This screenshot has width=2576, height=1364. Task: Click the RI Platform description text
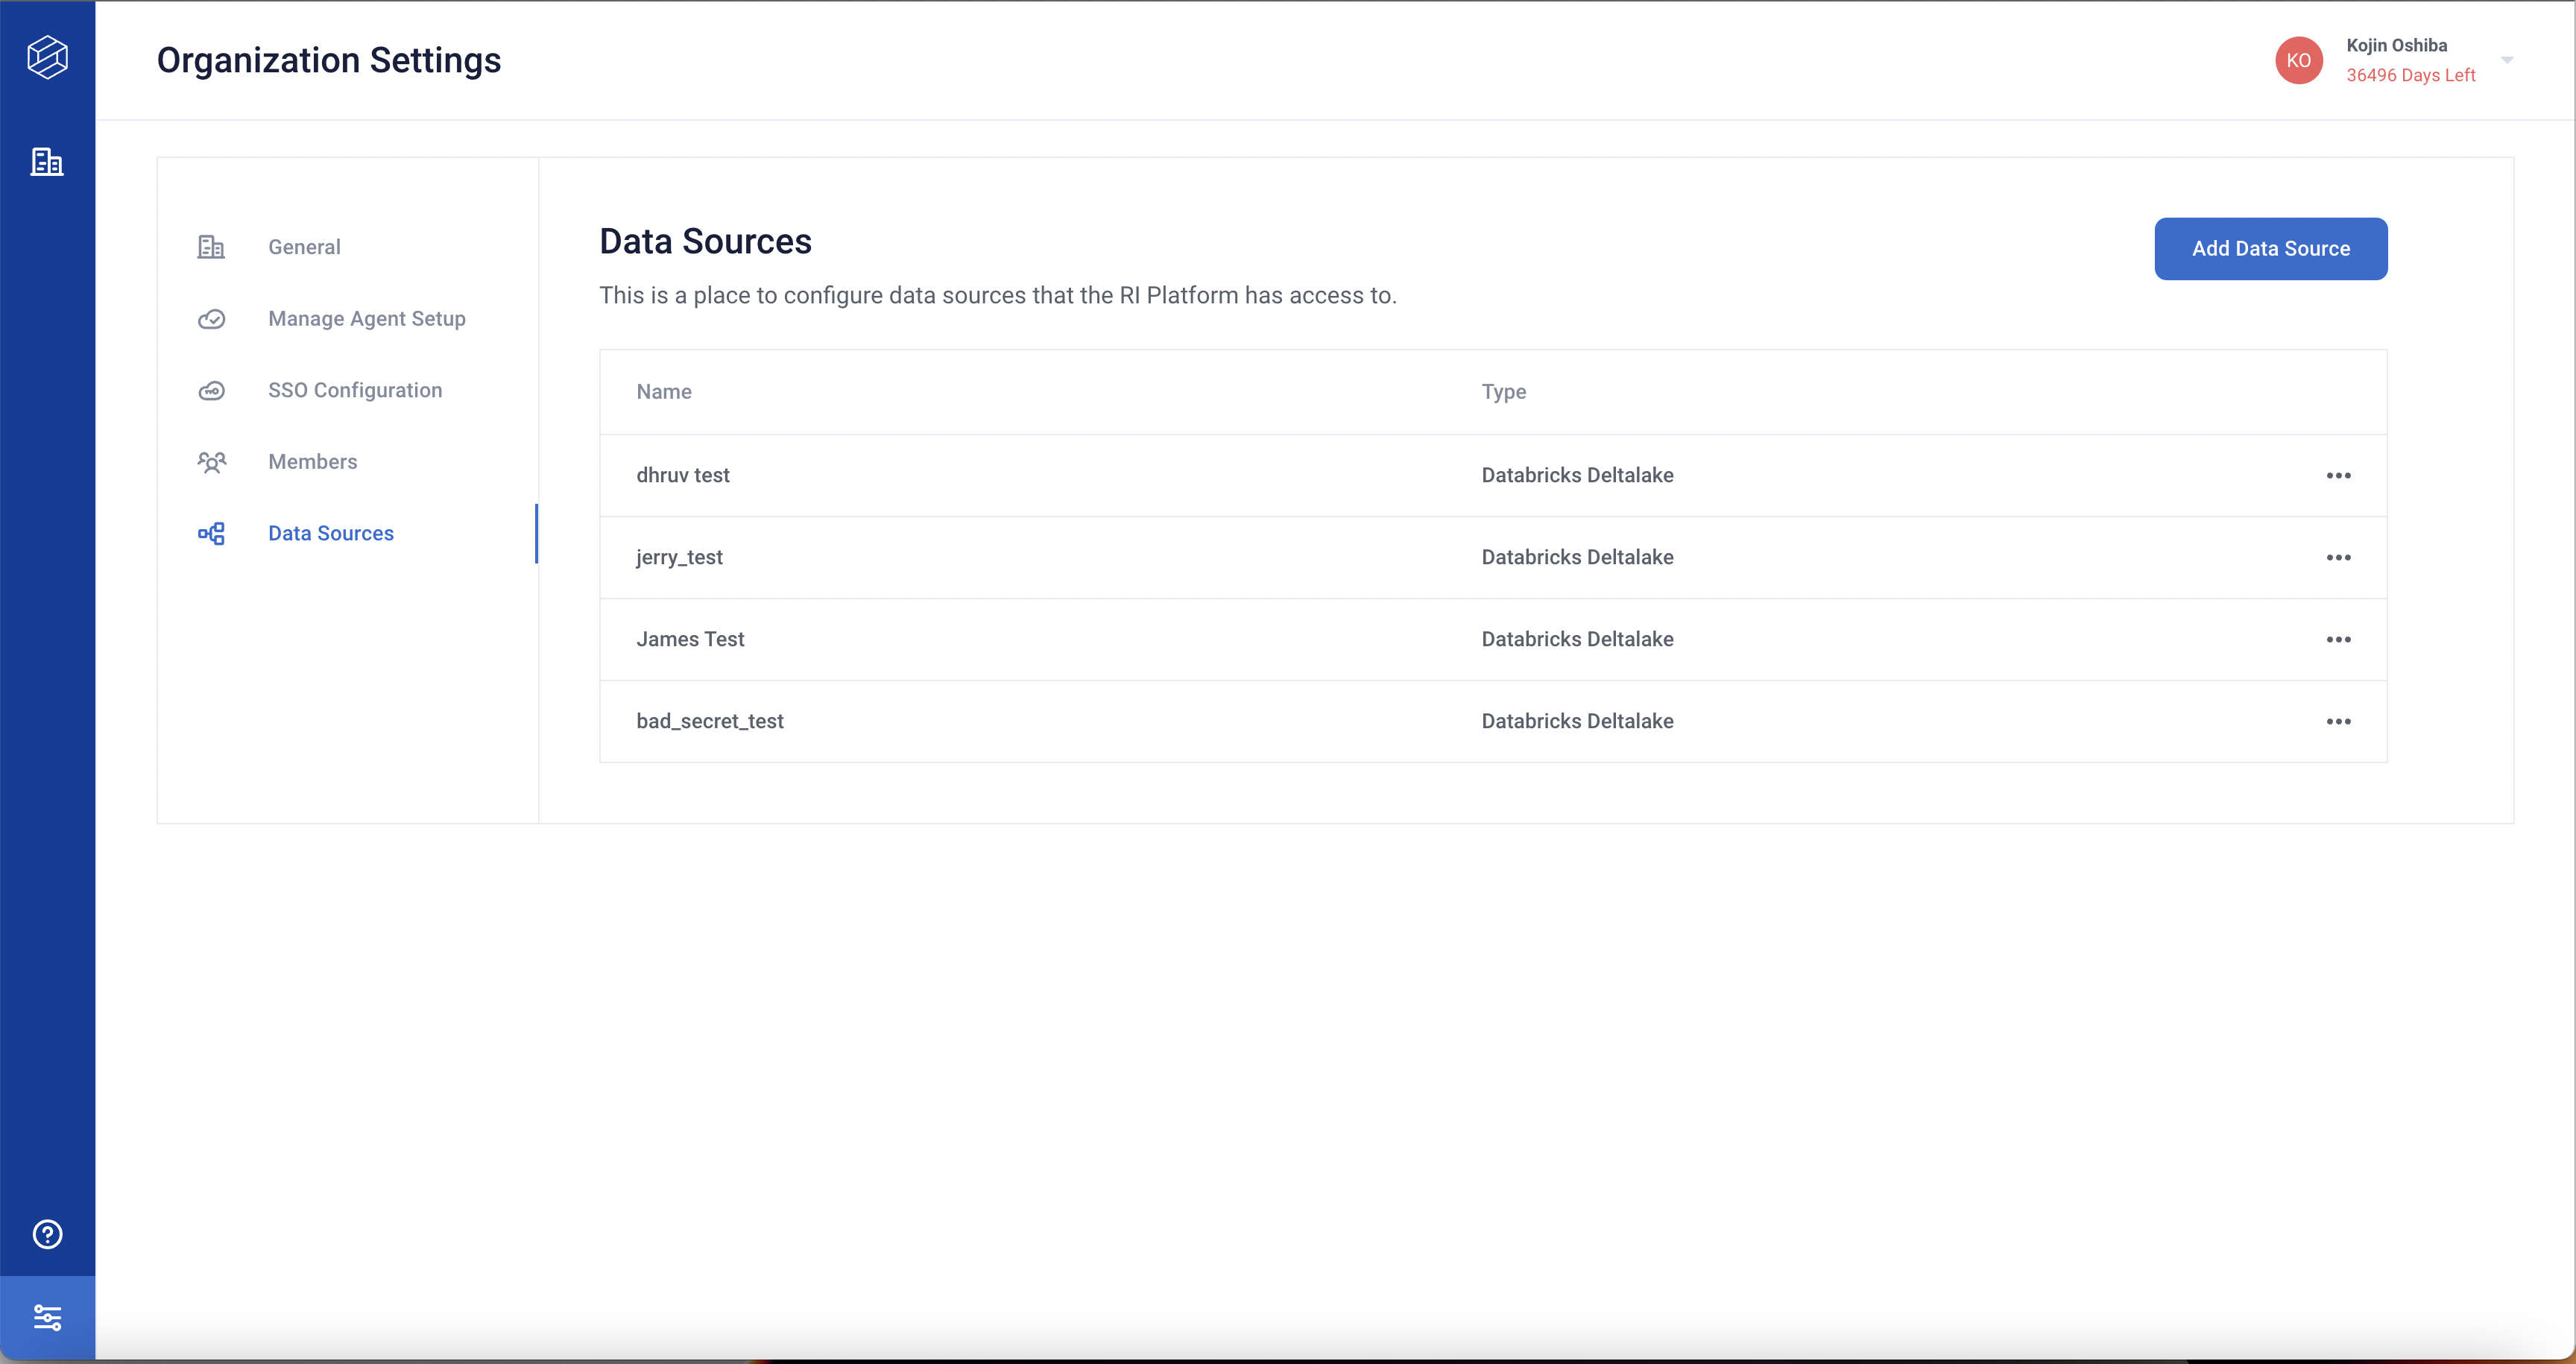tap(997, 296)
